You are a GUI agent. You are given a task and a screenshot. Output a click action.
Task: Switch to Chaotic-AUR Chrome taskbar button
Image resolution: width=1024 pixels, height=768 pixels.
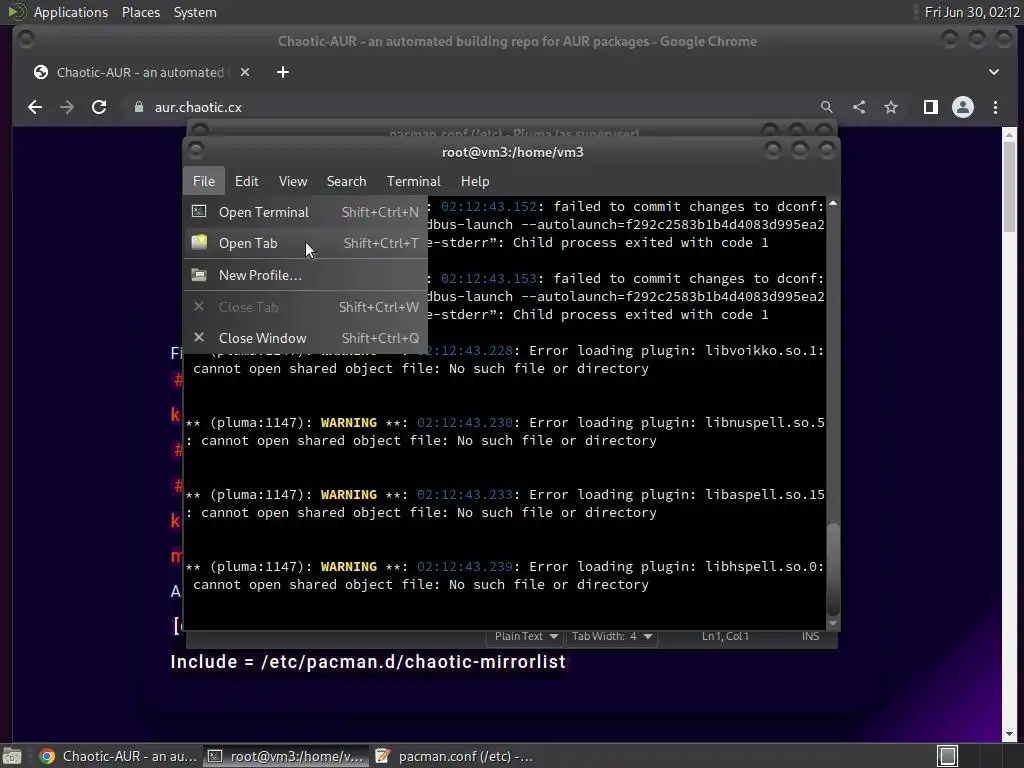(x=118, y=756)
